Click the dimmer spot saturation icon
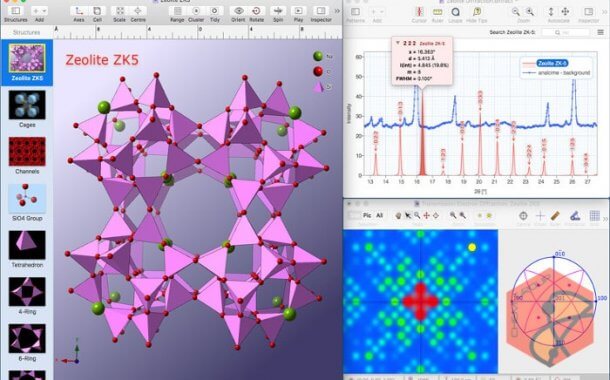 pyautogui.click(x=479, y=215)
